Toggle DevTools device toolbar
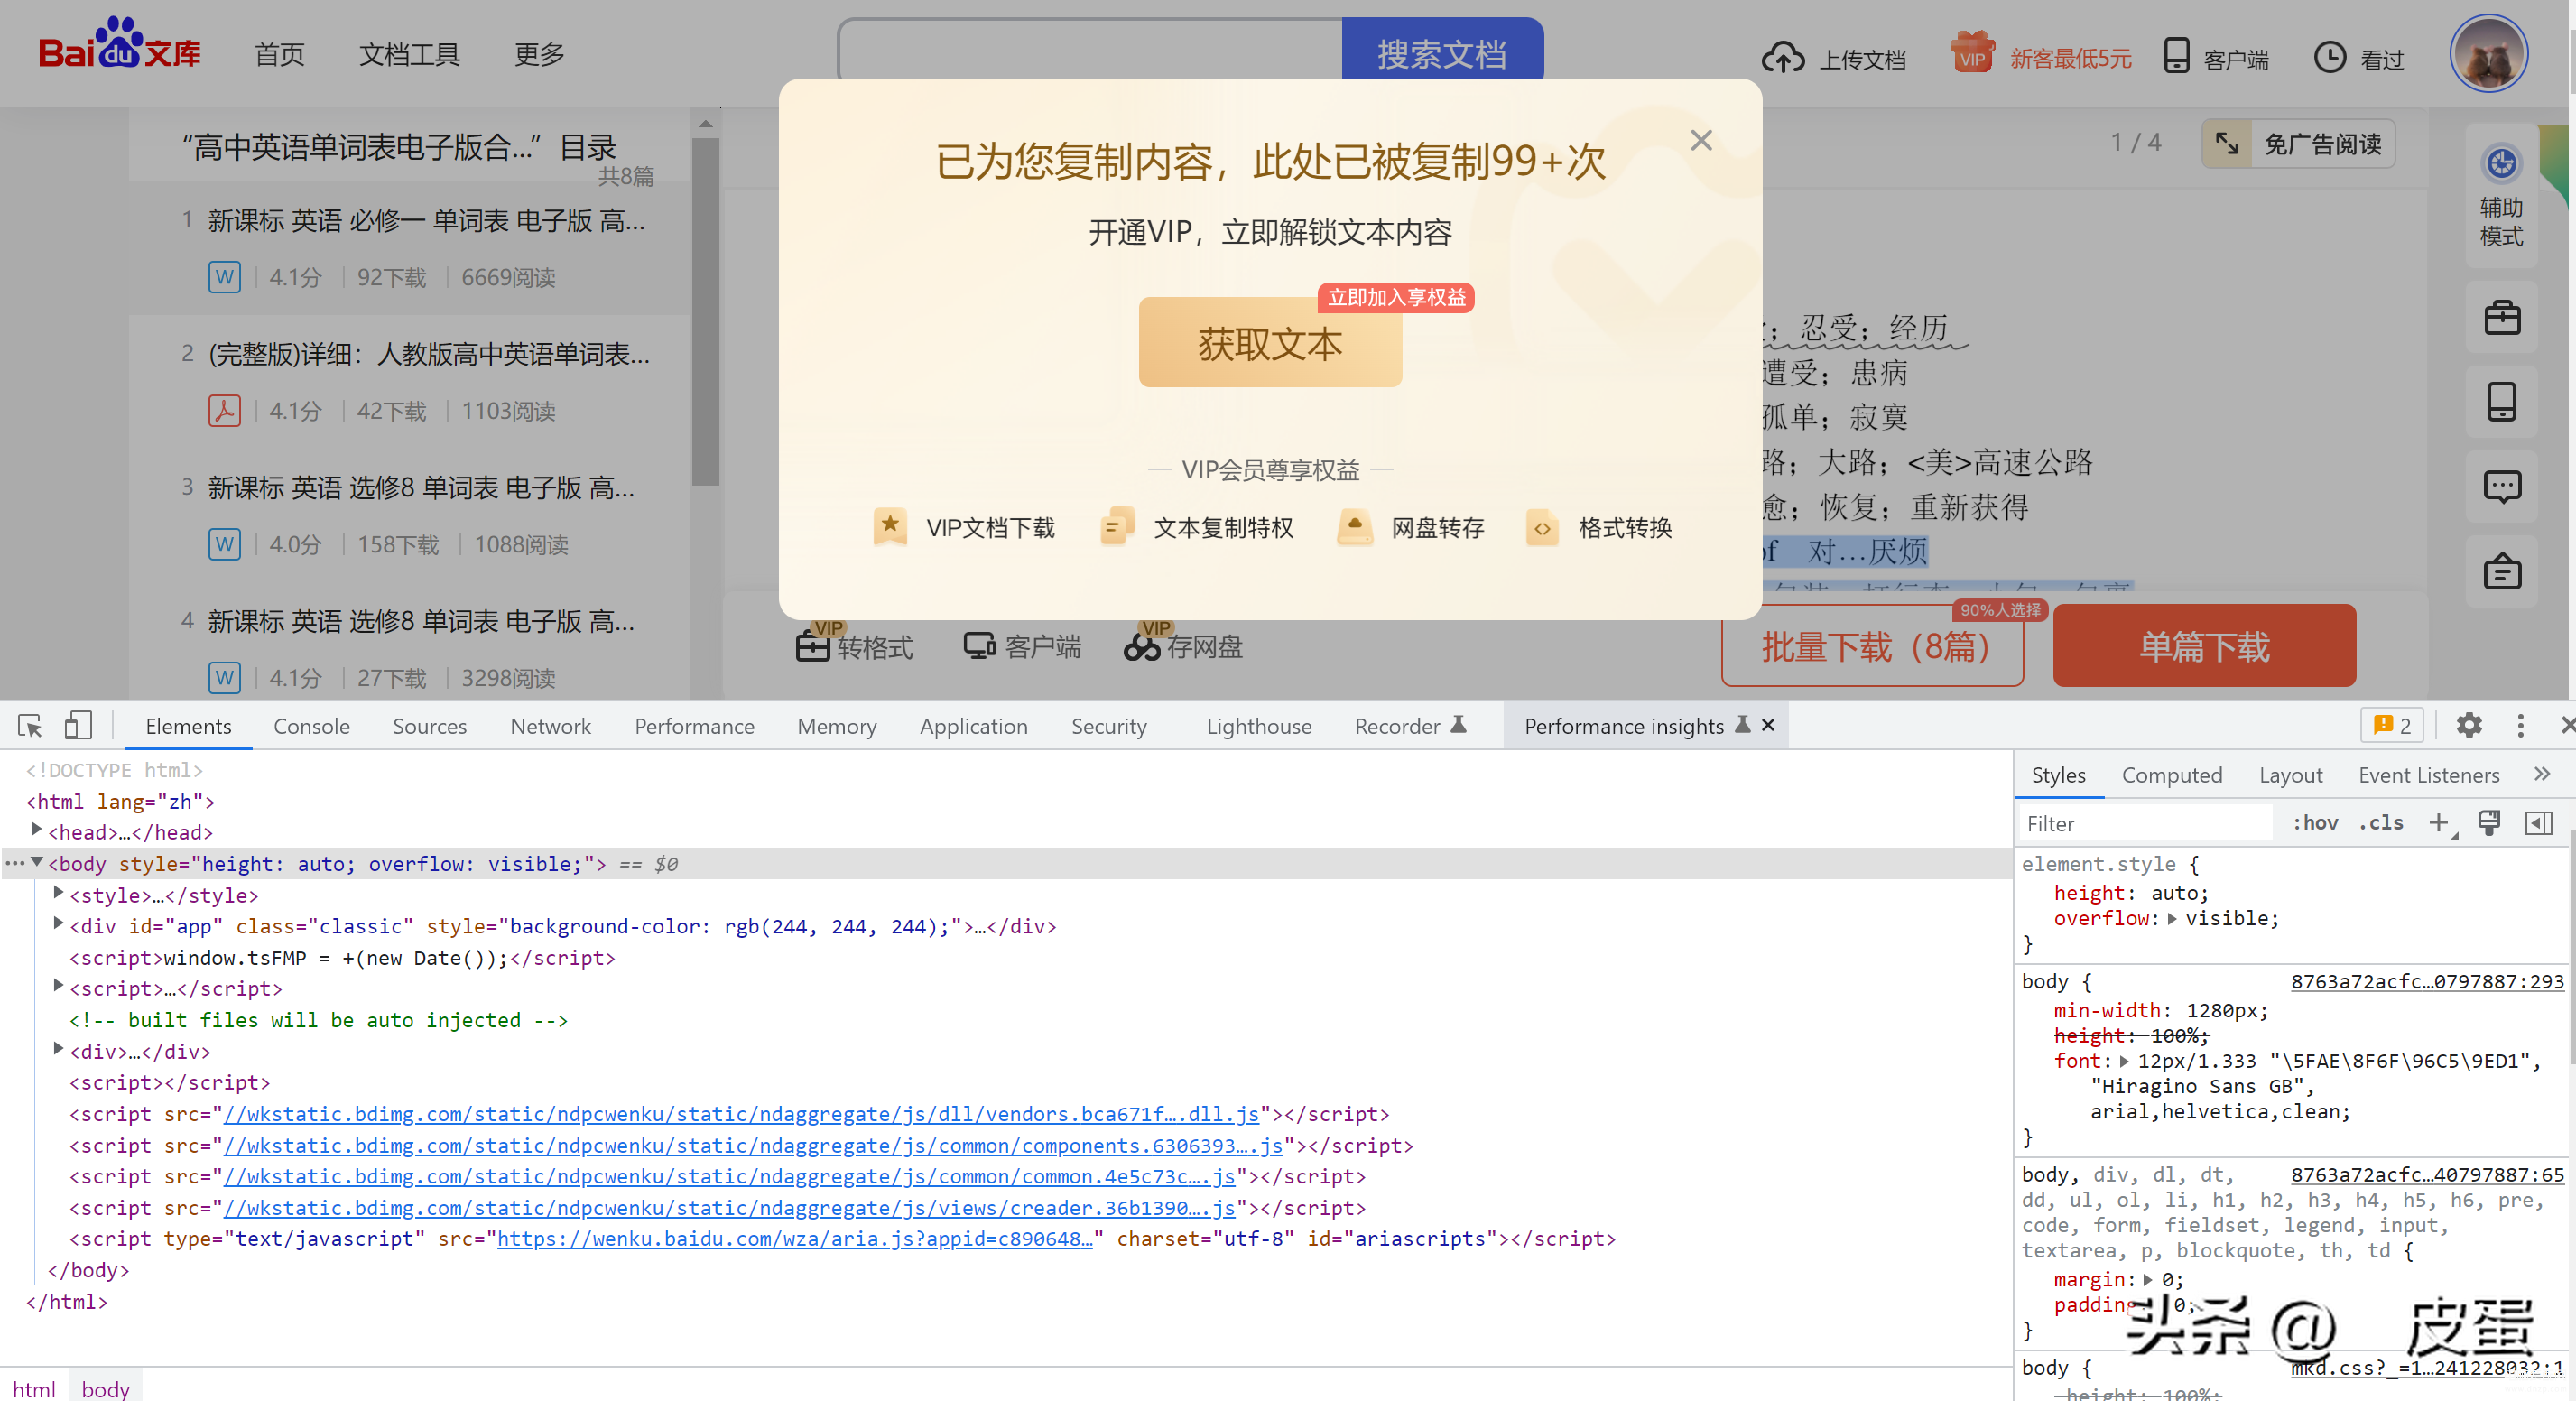The image size is (2576, 1401). point(77,726)
